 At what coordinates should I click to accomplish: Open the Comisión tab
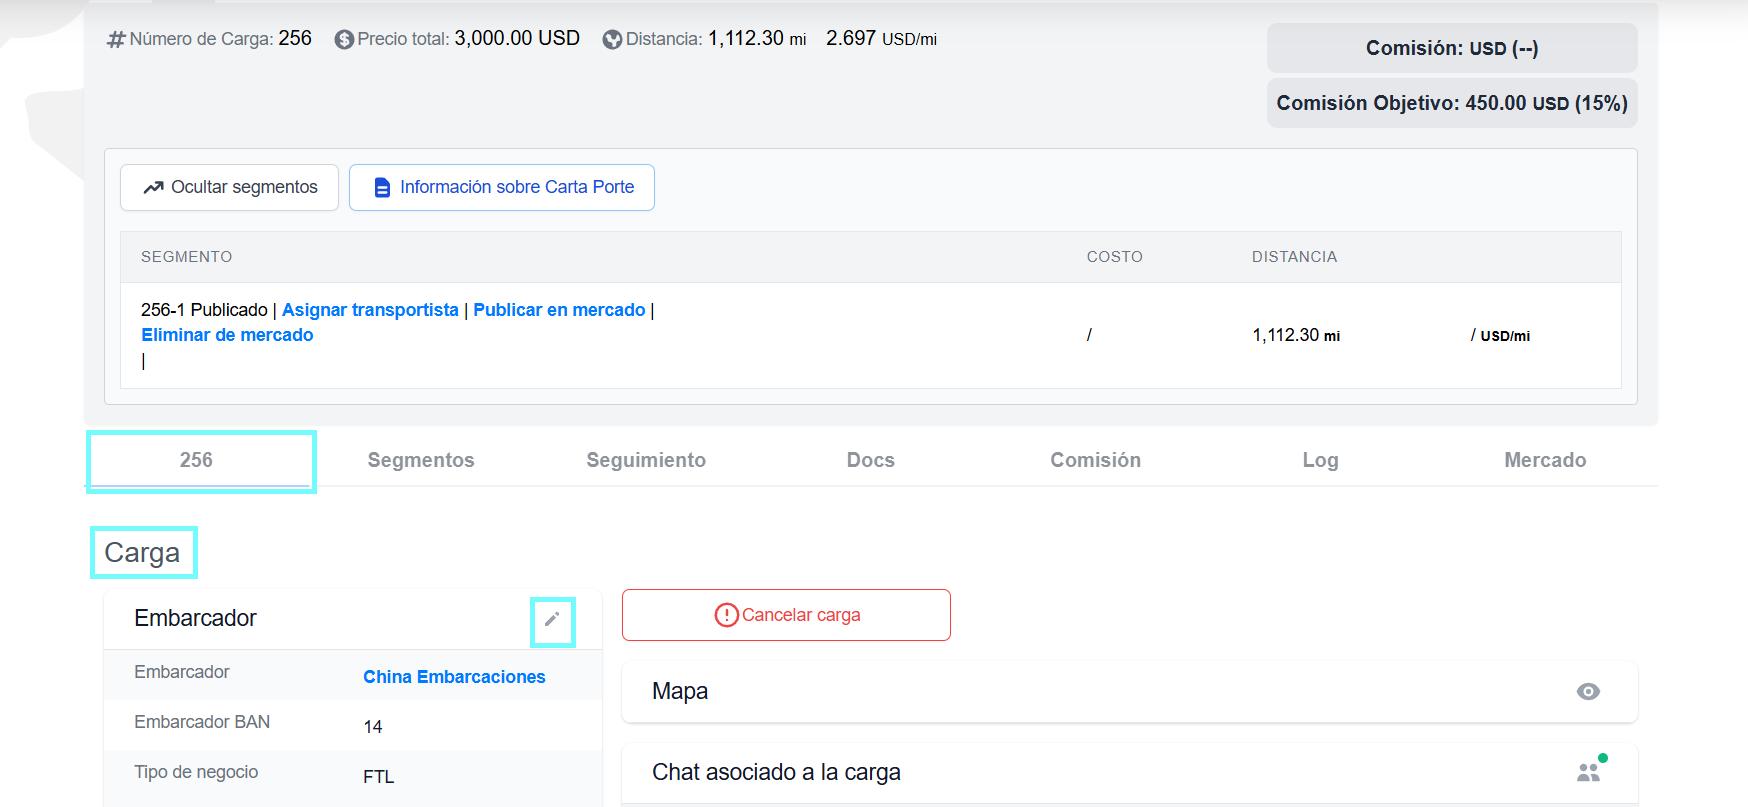(x=1096, y=460)
